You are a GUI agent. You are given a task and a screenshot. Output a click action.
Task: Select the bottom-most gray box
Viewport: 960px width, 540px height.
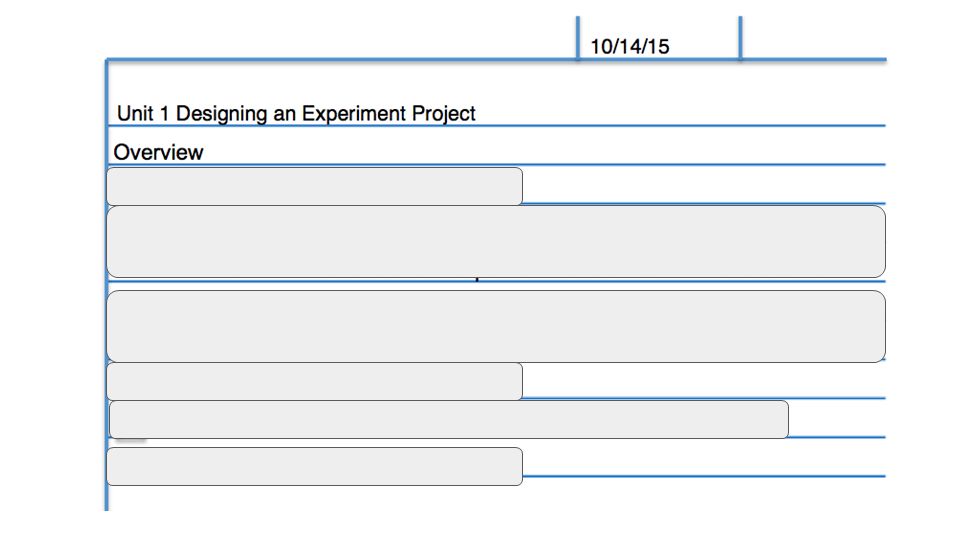(x=315, y=467)
